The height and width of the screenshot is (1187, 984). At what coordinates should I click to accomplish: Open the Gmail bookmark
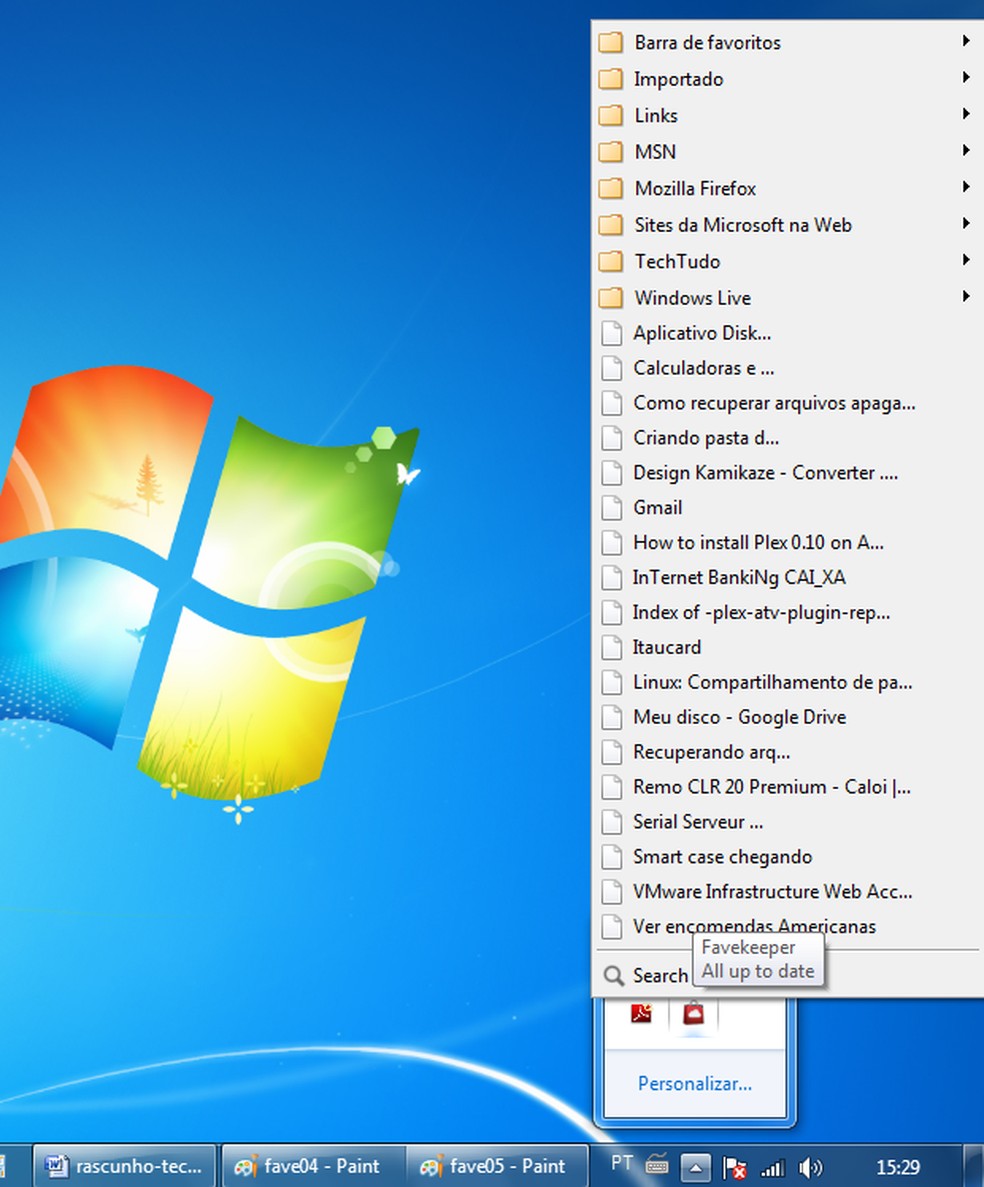657,508
